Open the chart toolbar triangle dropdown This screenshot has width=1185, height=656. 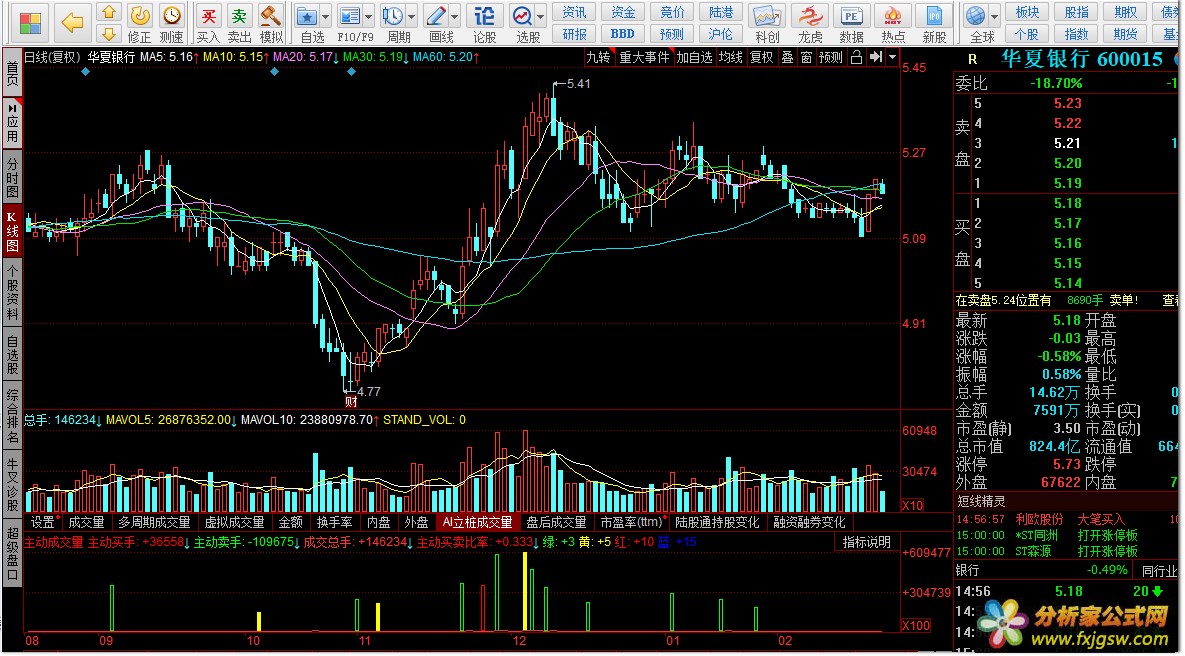point(893,57)
